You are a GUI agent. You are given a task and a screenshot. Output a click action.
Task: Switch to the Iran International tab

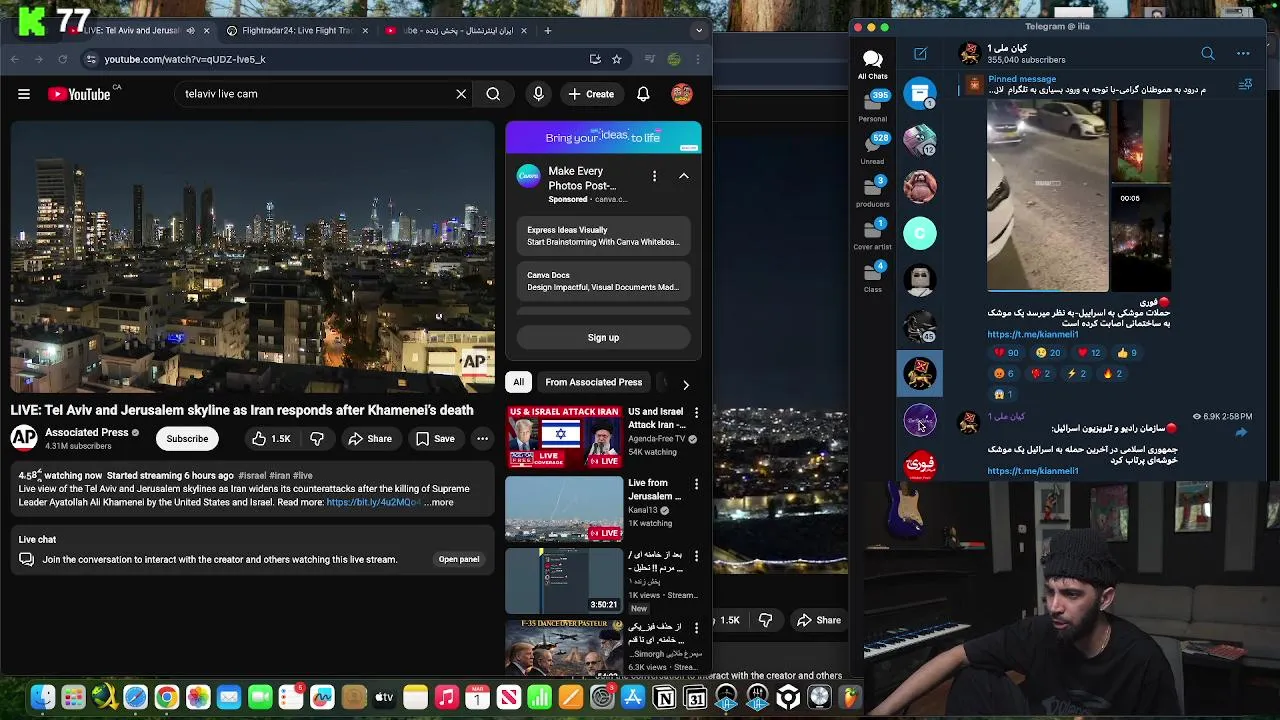[455, 31]
